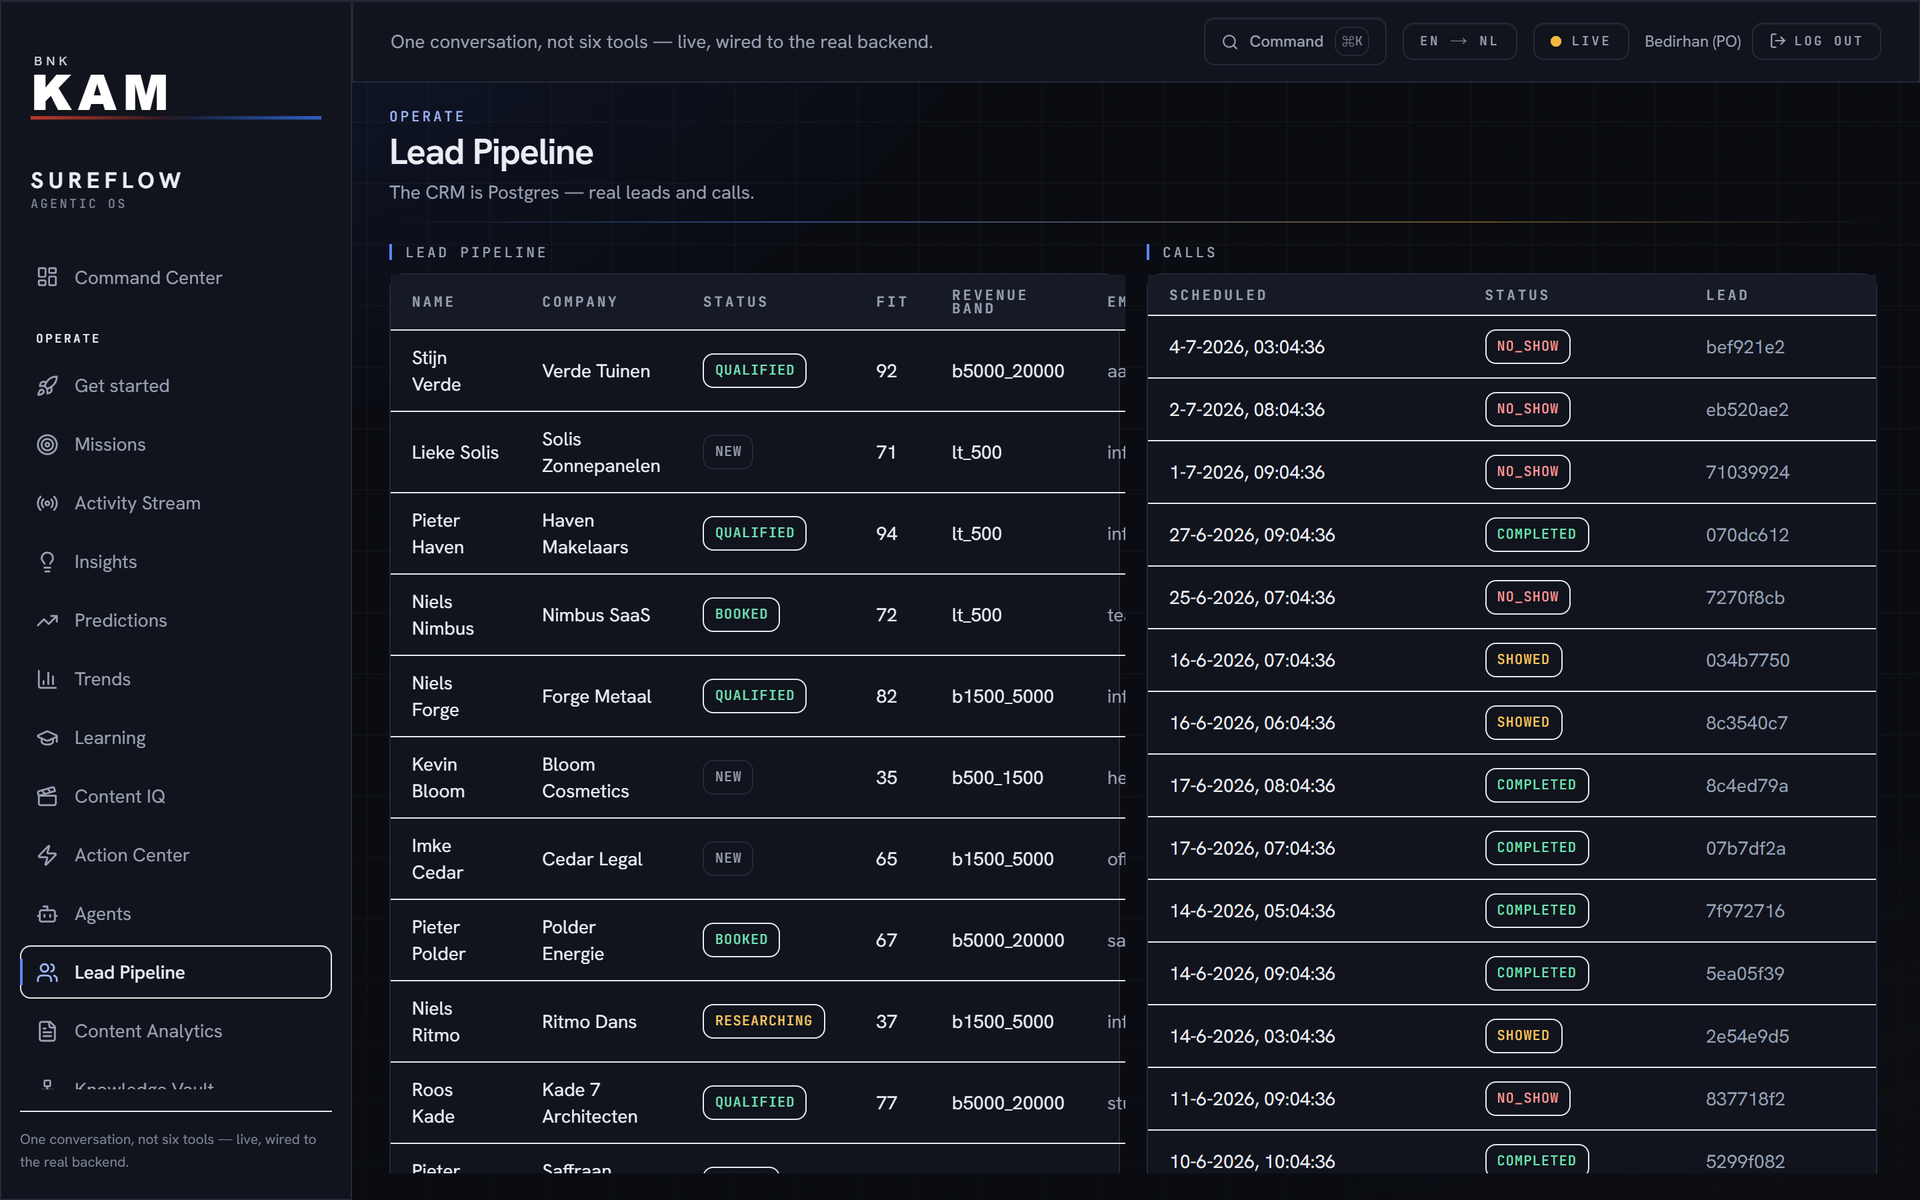Click the Forge Metaal company cell
Image resolution: width=1920 pixels, height=1200 pixels.
click(596, 696)
